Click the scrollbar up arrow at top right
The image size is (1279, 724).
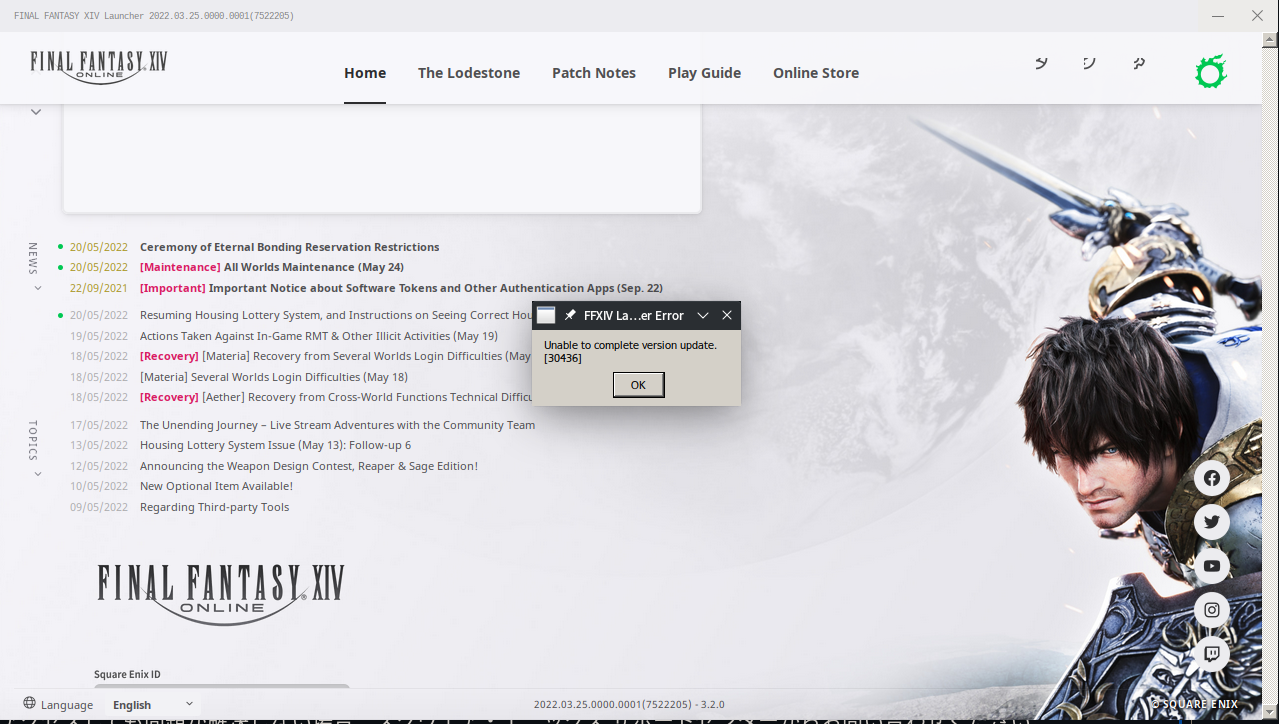click(1271, 40)
